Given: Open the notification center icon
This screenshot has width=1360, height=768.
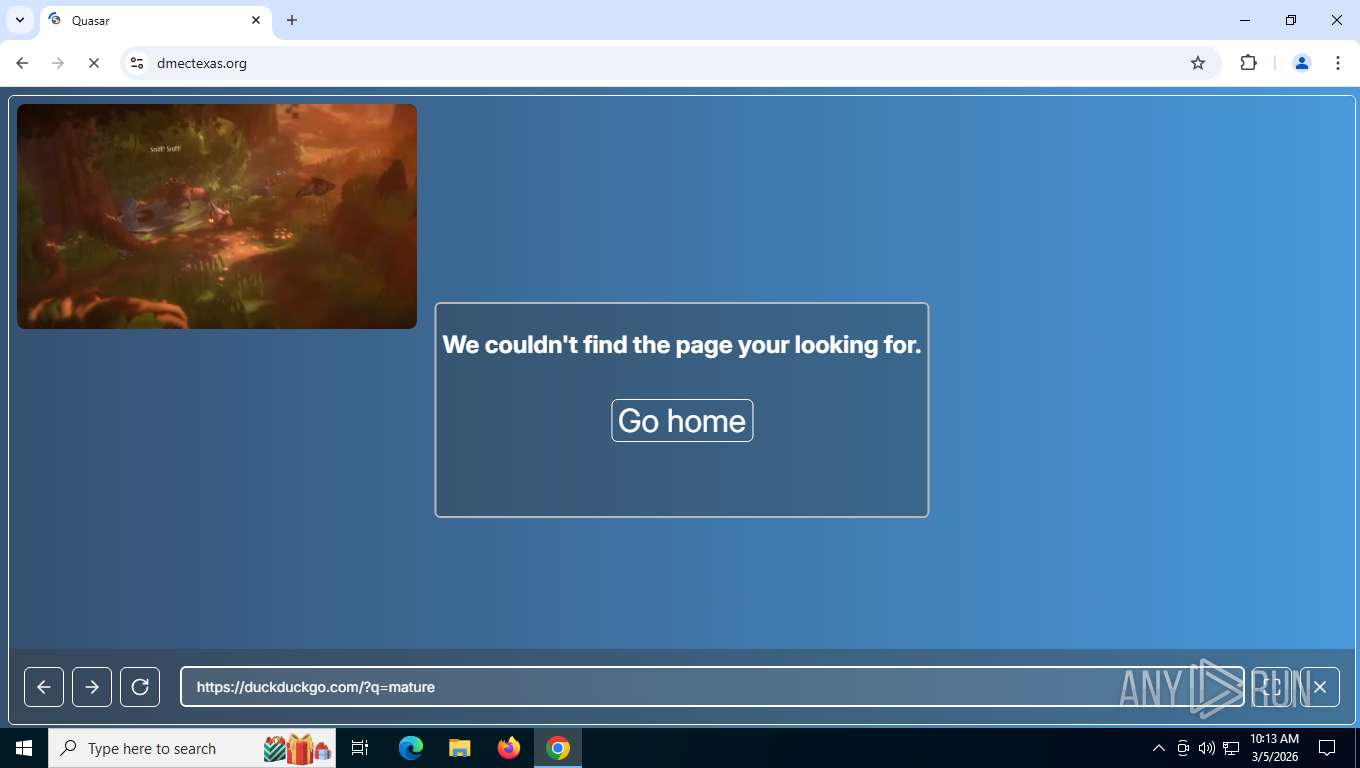Looking at the screenshot, I should tap(1327, 748).
